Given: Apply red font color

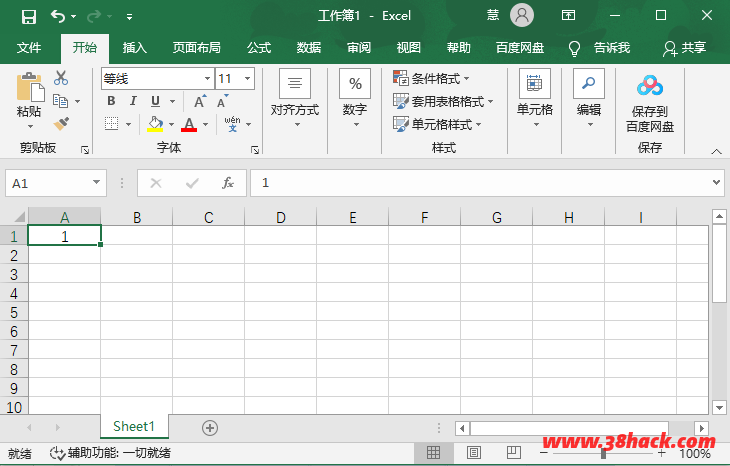Looking at the screenshot, I should point(189,124).
